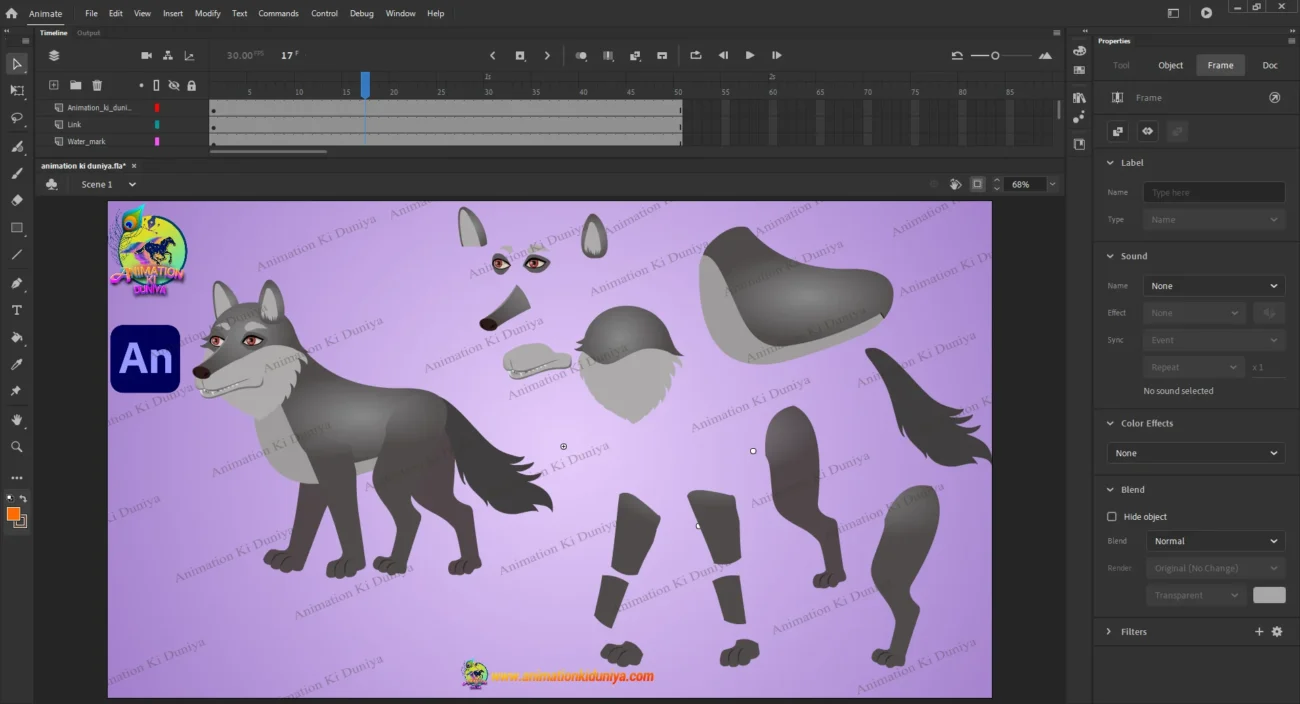This screenshot has width=1300, height=704.
Task: Switch to the Object properties tab
Action: (x=1170, y=65)
